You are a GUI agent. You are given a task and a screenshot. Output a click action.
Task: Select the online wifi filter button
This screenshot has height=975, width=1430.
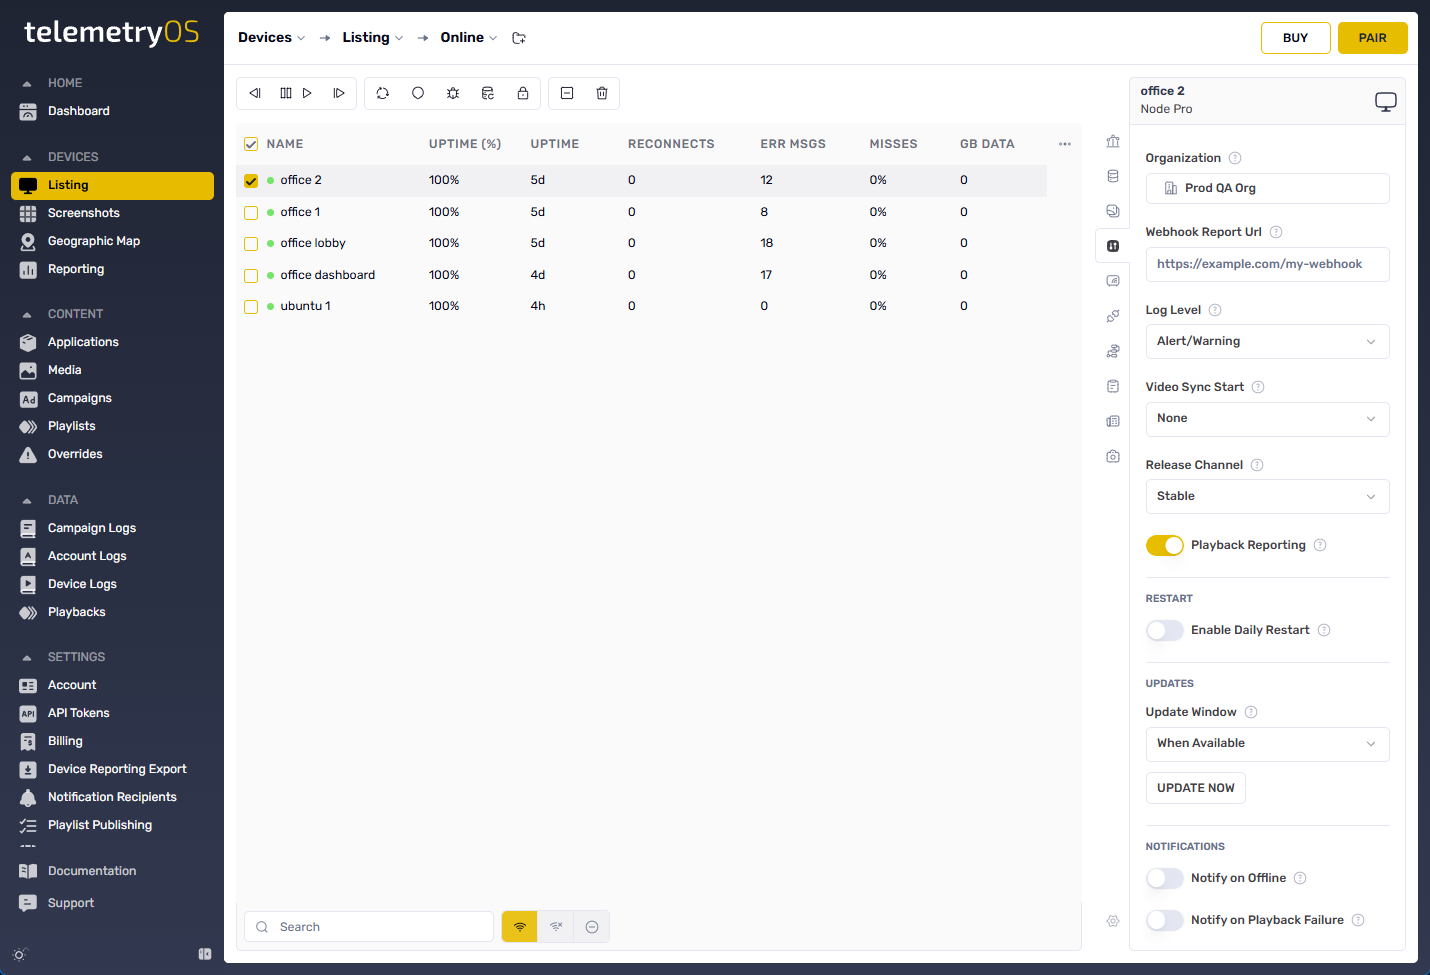click(519, 927)
